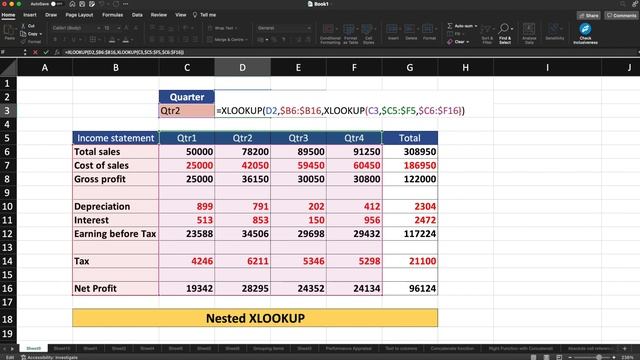Open the Review ribbon tab
The width and height of the screenshot is (640, 360).
[x=159, y=15]
